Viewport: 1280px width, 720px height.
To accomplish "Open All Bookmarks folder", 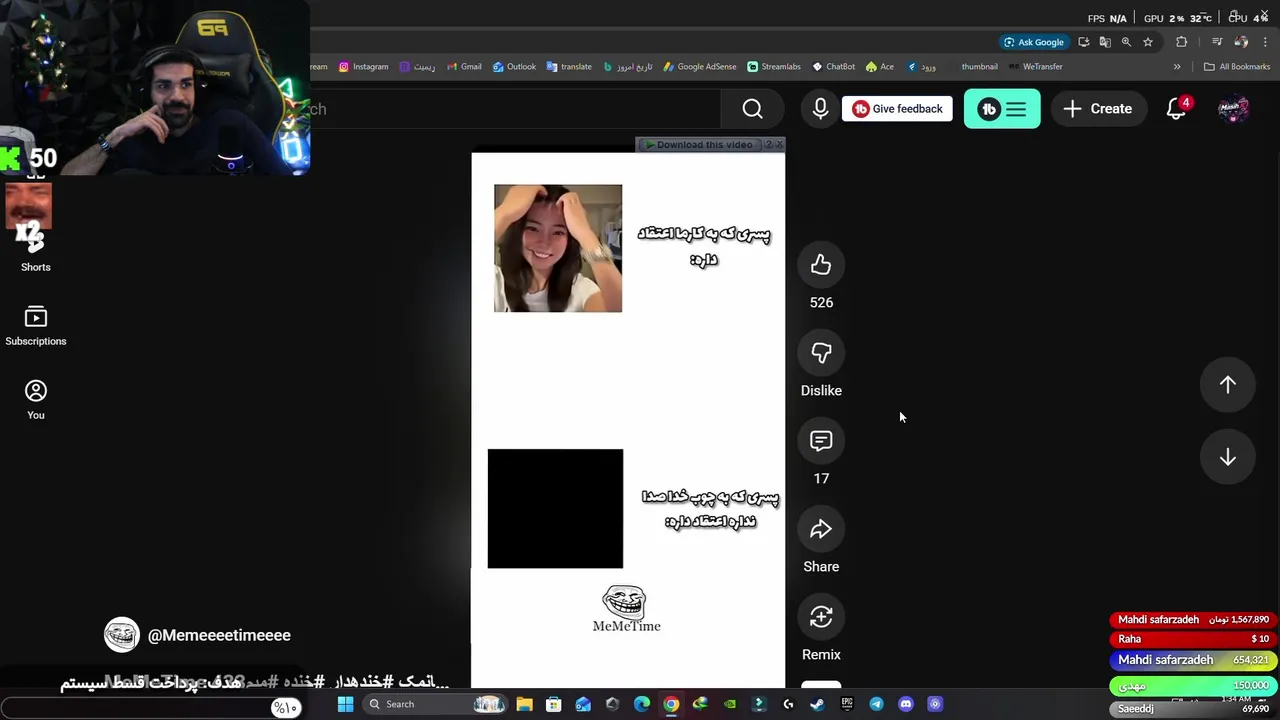I will (1237, 67).
